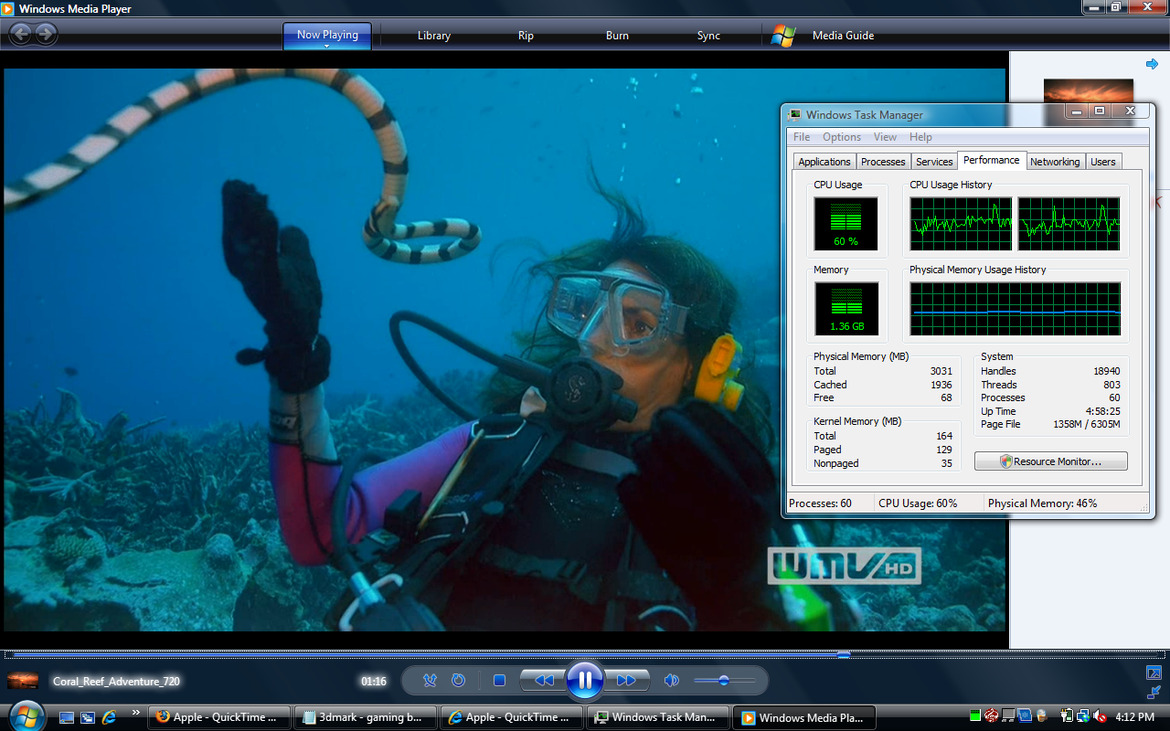1170x731 pixels.
Task: Open the Networking tab in Task Manager
Action: [x=1054, y=162]
